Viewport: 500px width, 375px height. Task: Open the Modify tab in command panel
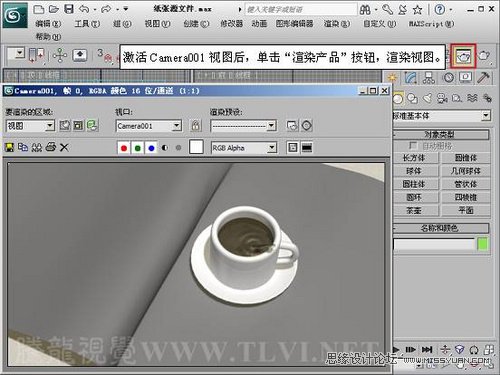411,78
